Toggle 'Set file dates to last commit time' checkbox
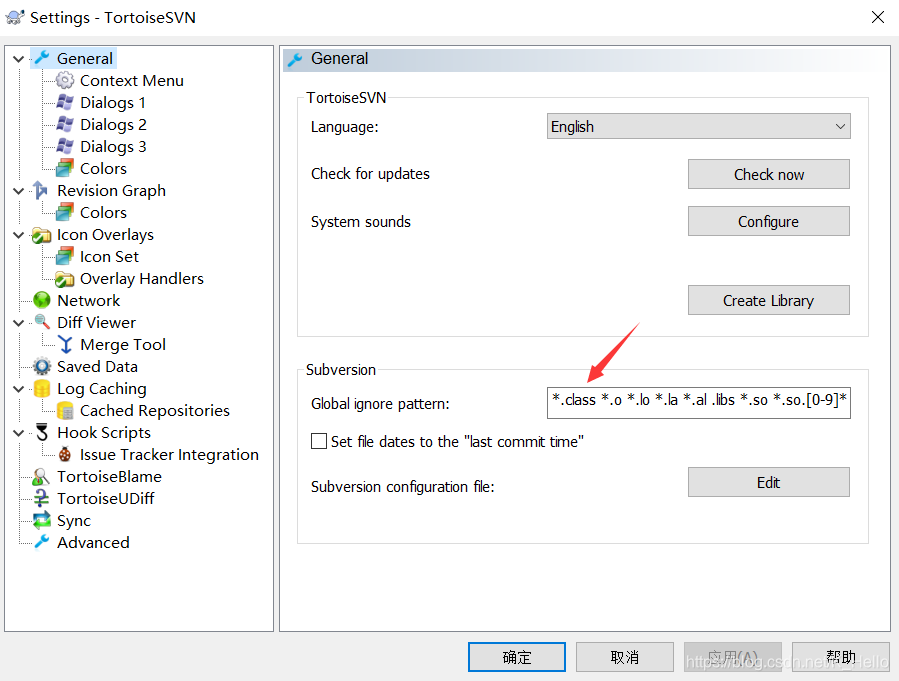 [319, 441]
